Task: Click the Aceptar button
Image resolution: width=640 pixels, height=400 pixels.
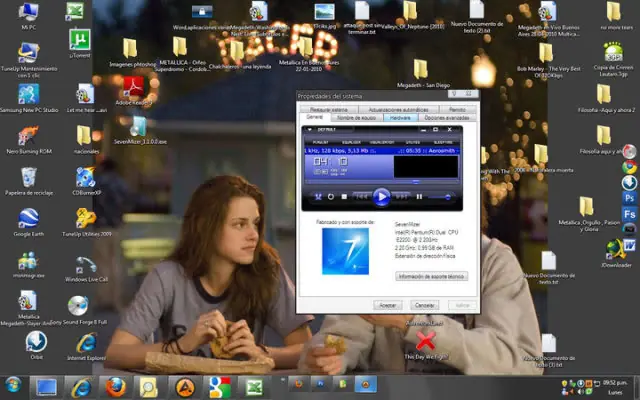Action: pos(388,305)
